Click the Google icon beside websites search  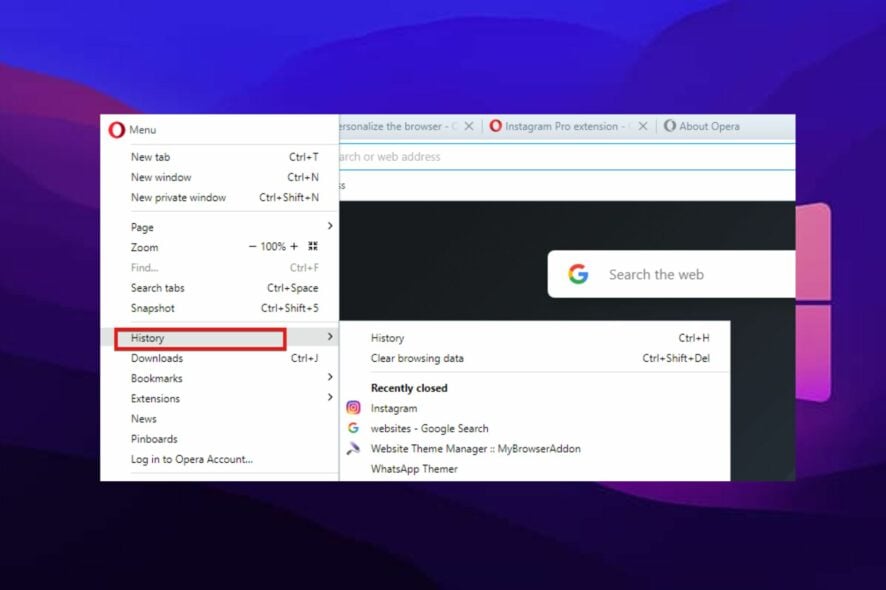353,428
